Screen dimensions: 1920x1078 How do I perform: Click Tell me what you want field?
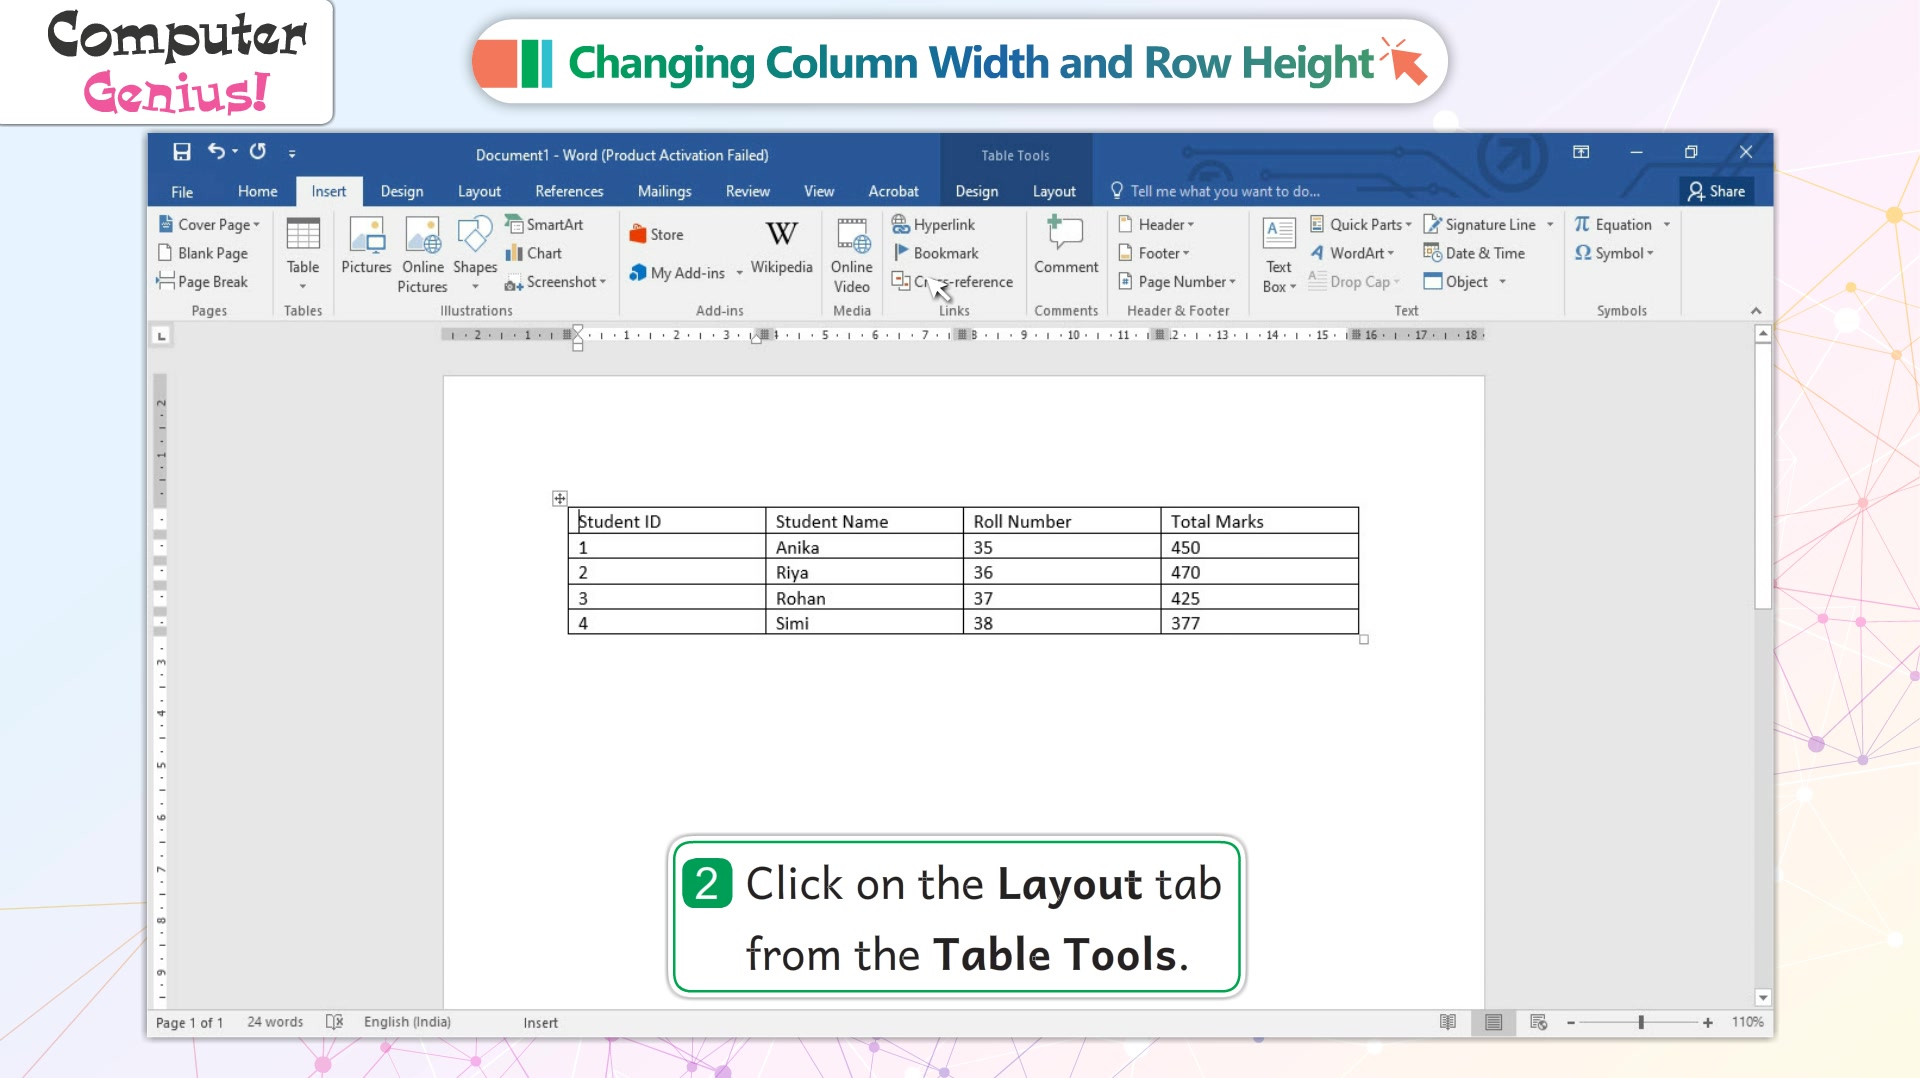click(x=1215, y=191)
